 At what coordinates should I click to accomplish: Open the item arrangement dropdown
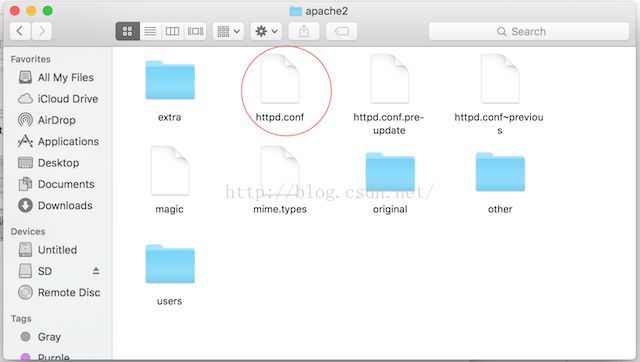coord(229,31)
